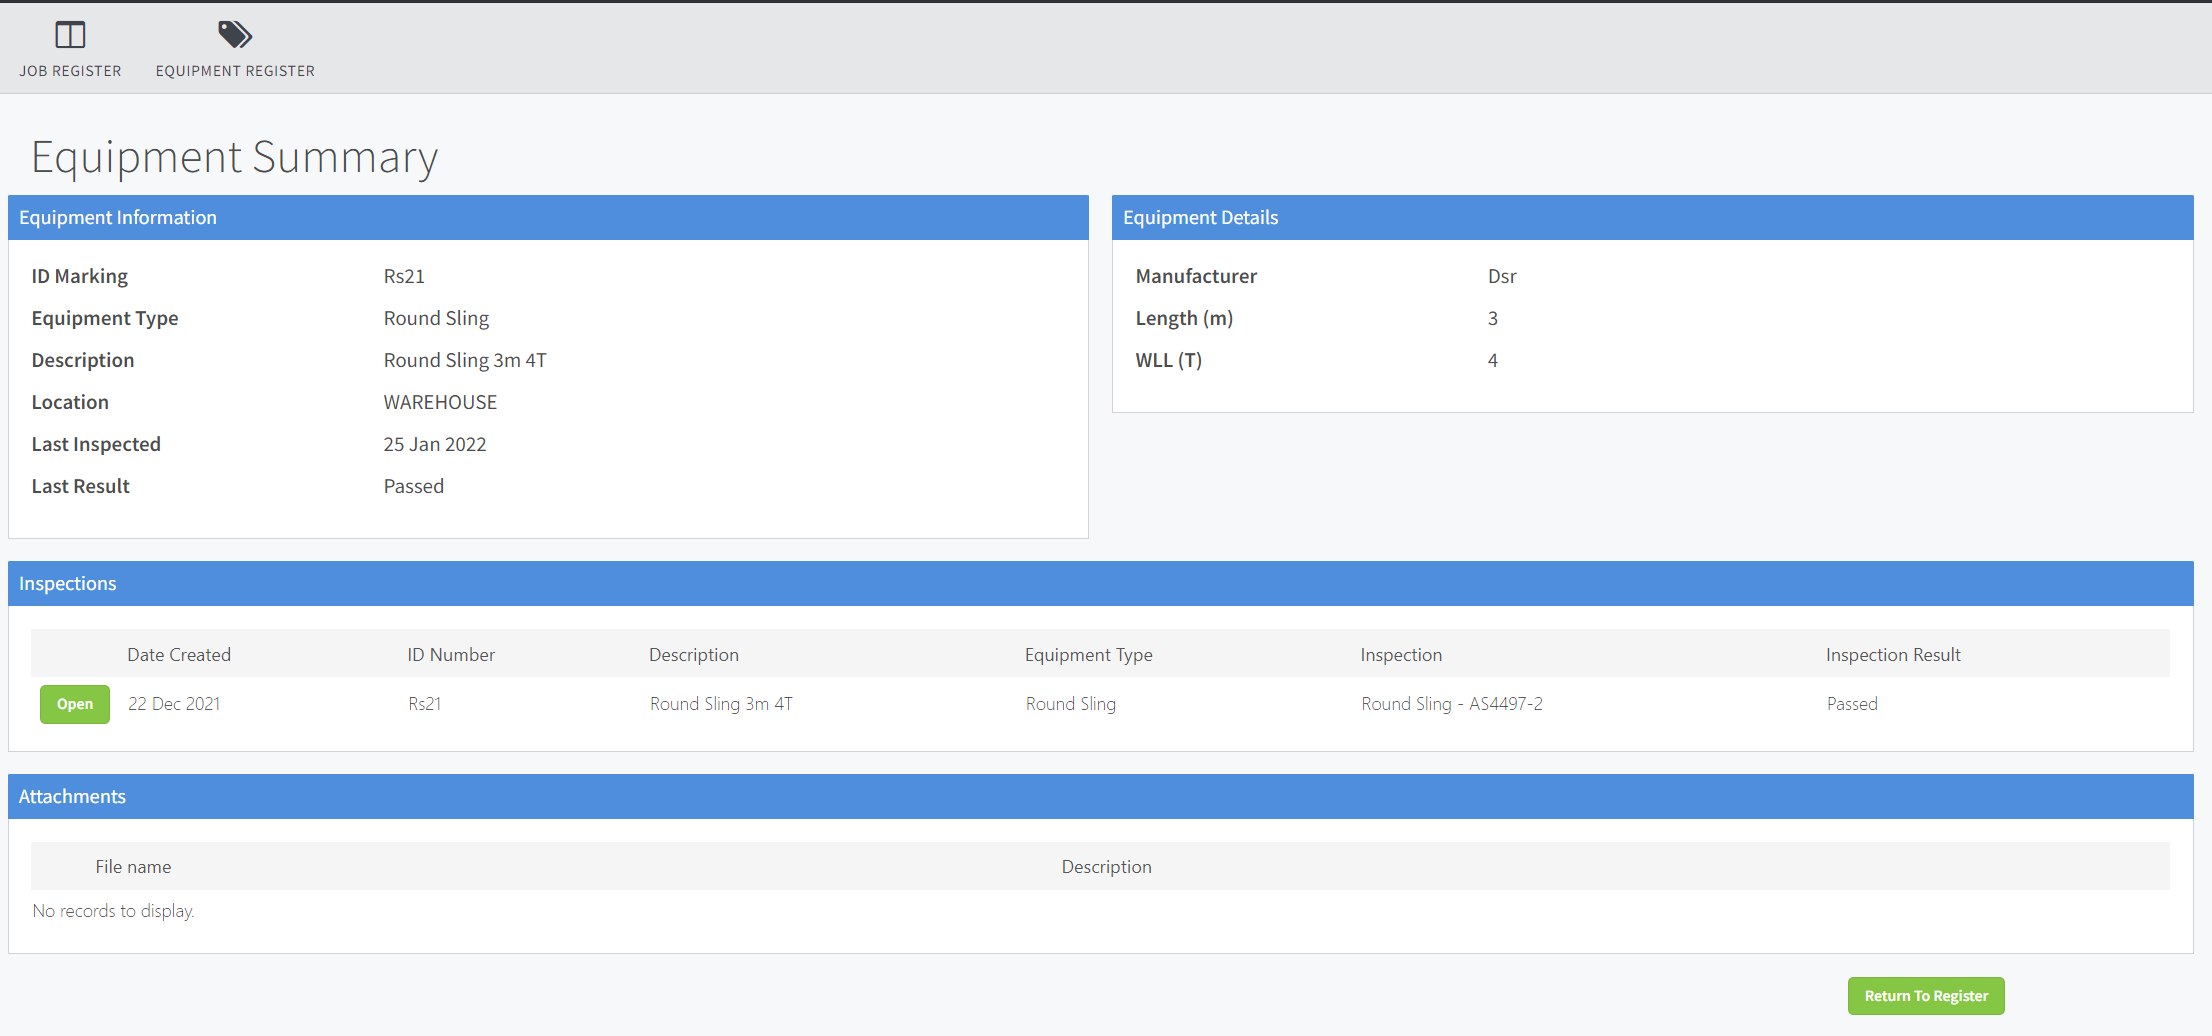Click the Attachments Description column header

click(x=1106, y=867)
